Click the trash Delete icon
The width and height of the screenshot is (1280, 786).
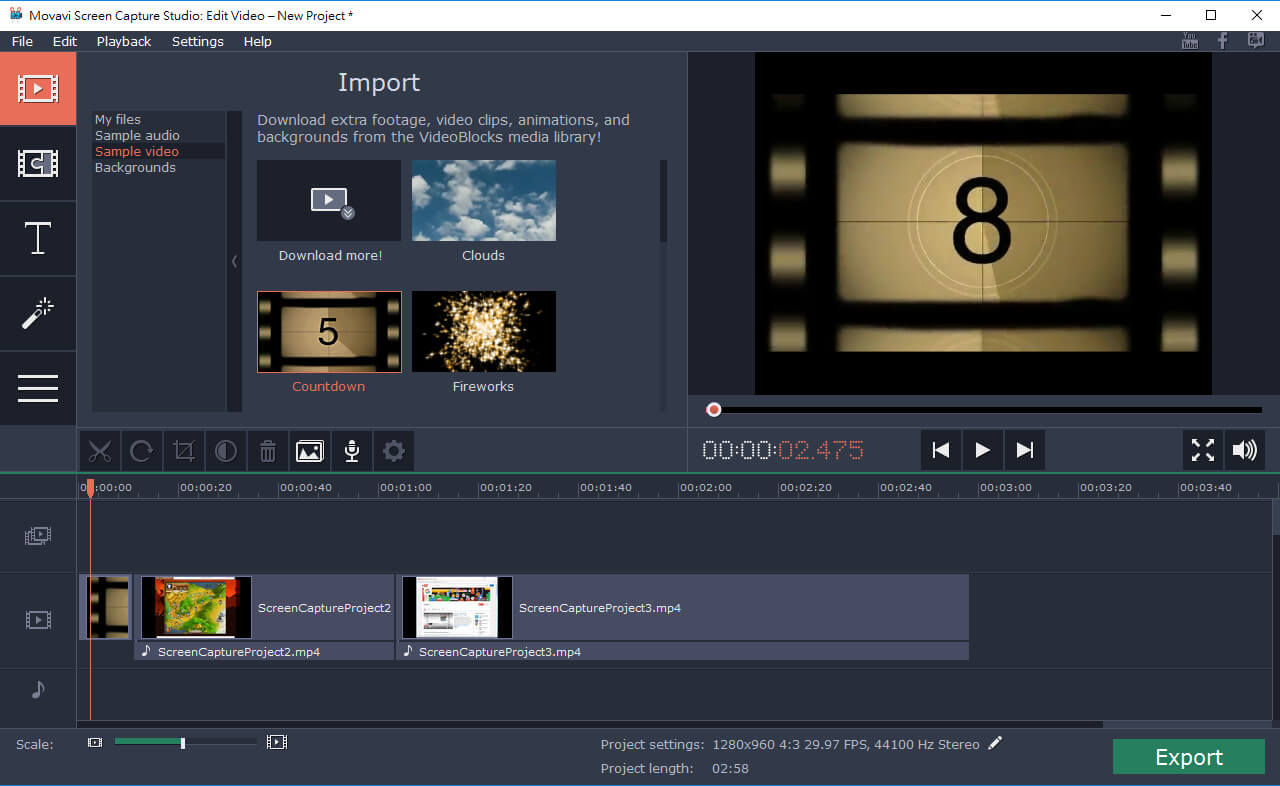pos(268,451)
